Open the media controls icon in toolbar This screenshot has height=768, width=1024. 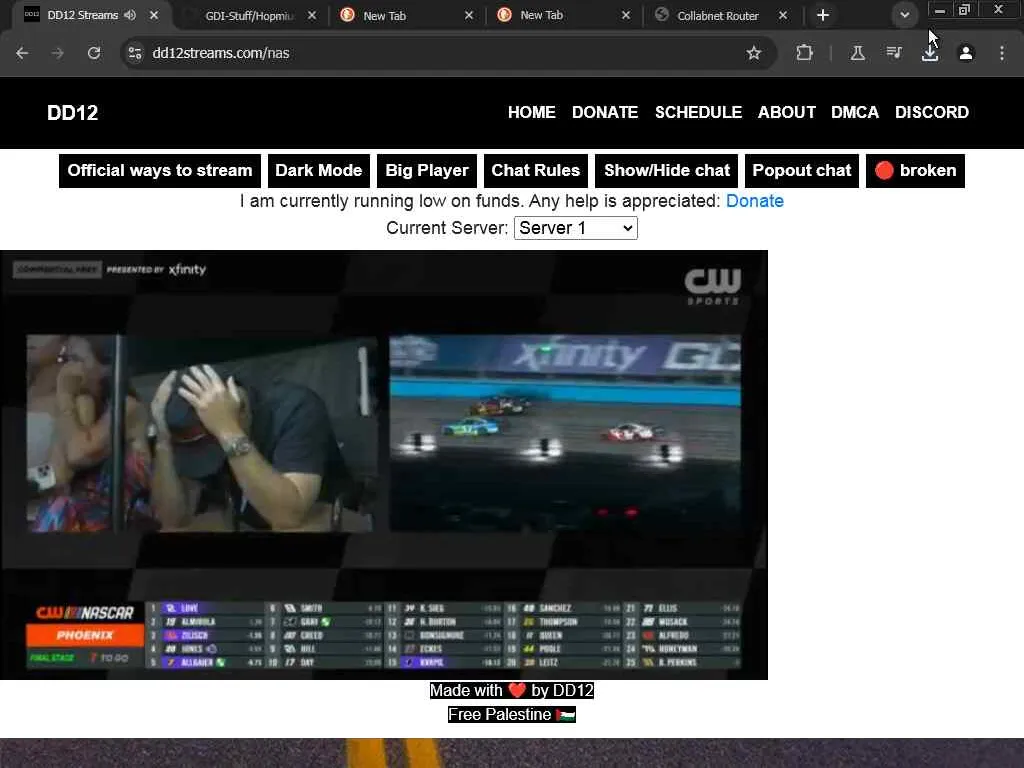point(894,53)
